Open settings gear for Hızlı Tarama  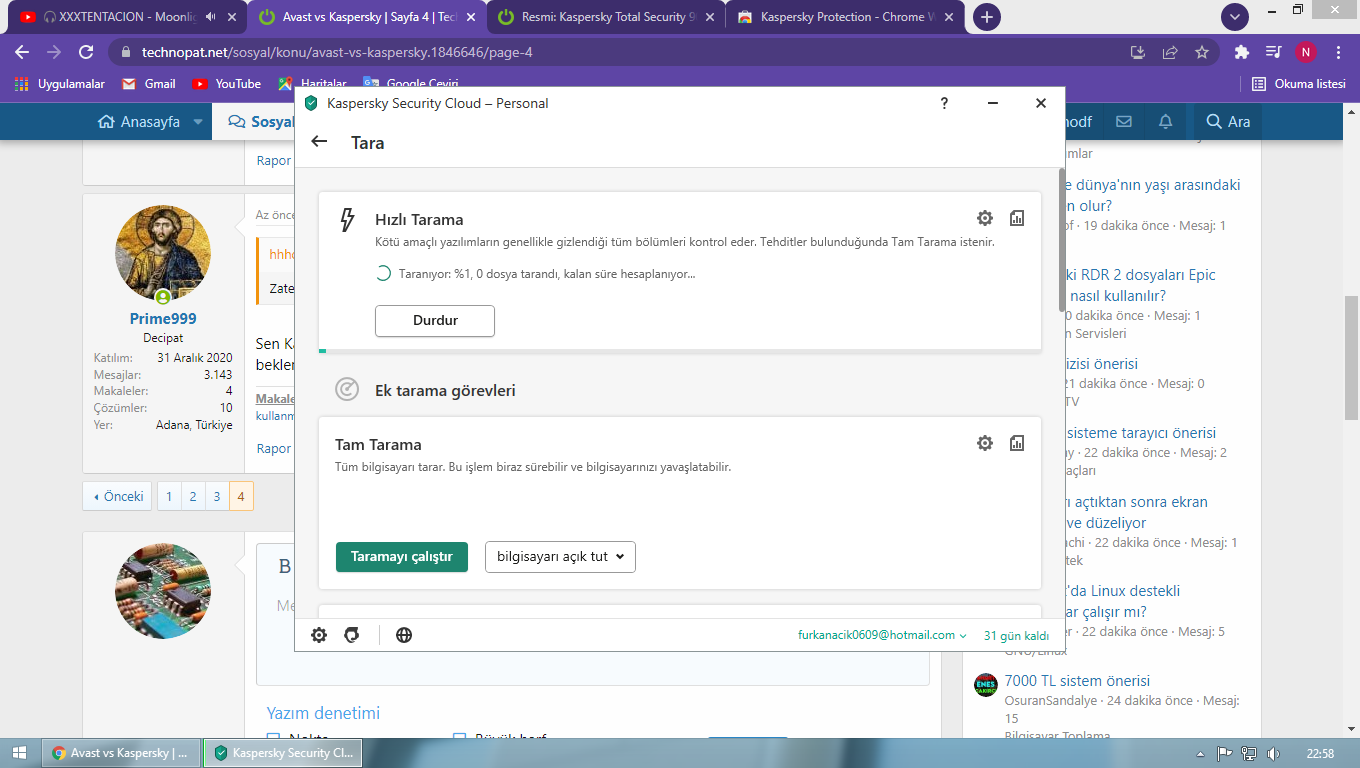click(x=985, y=218)
